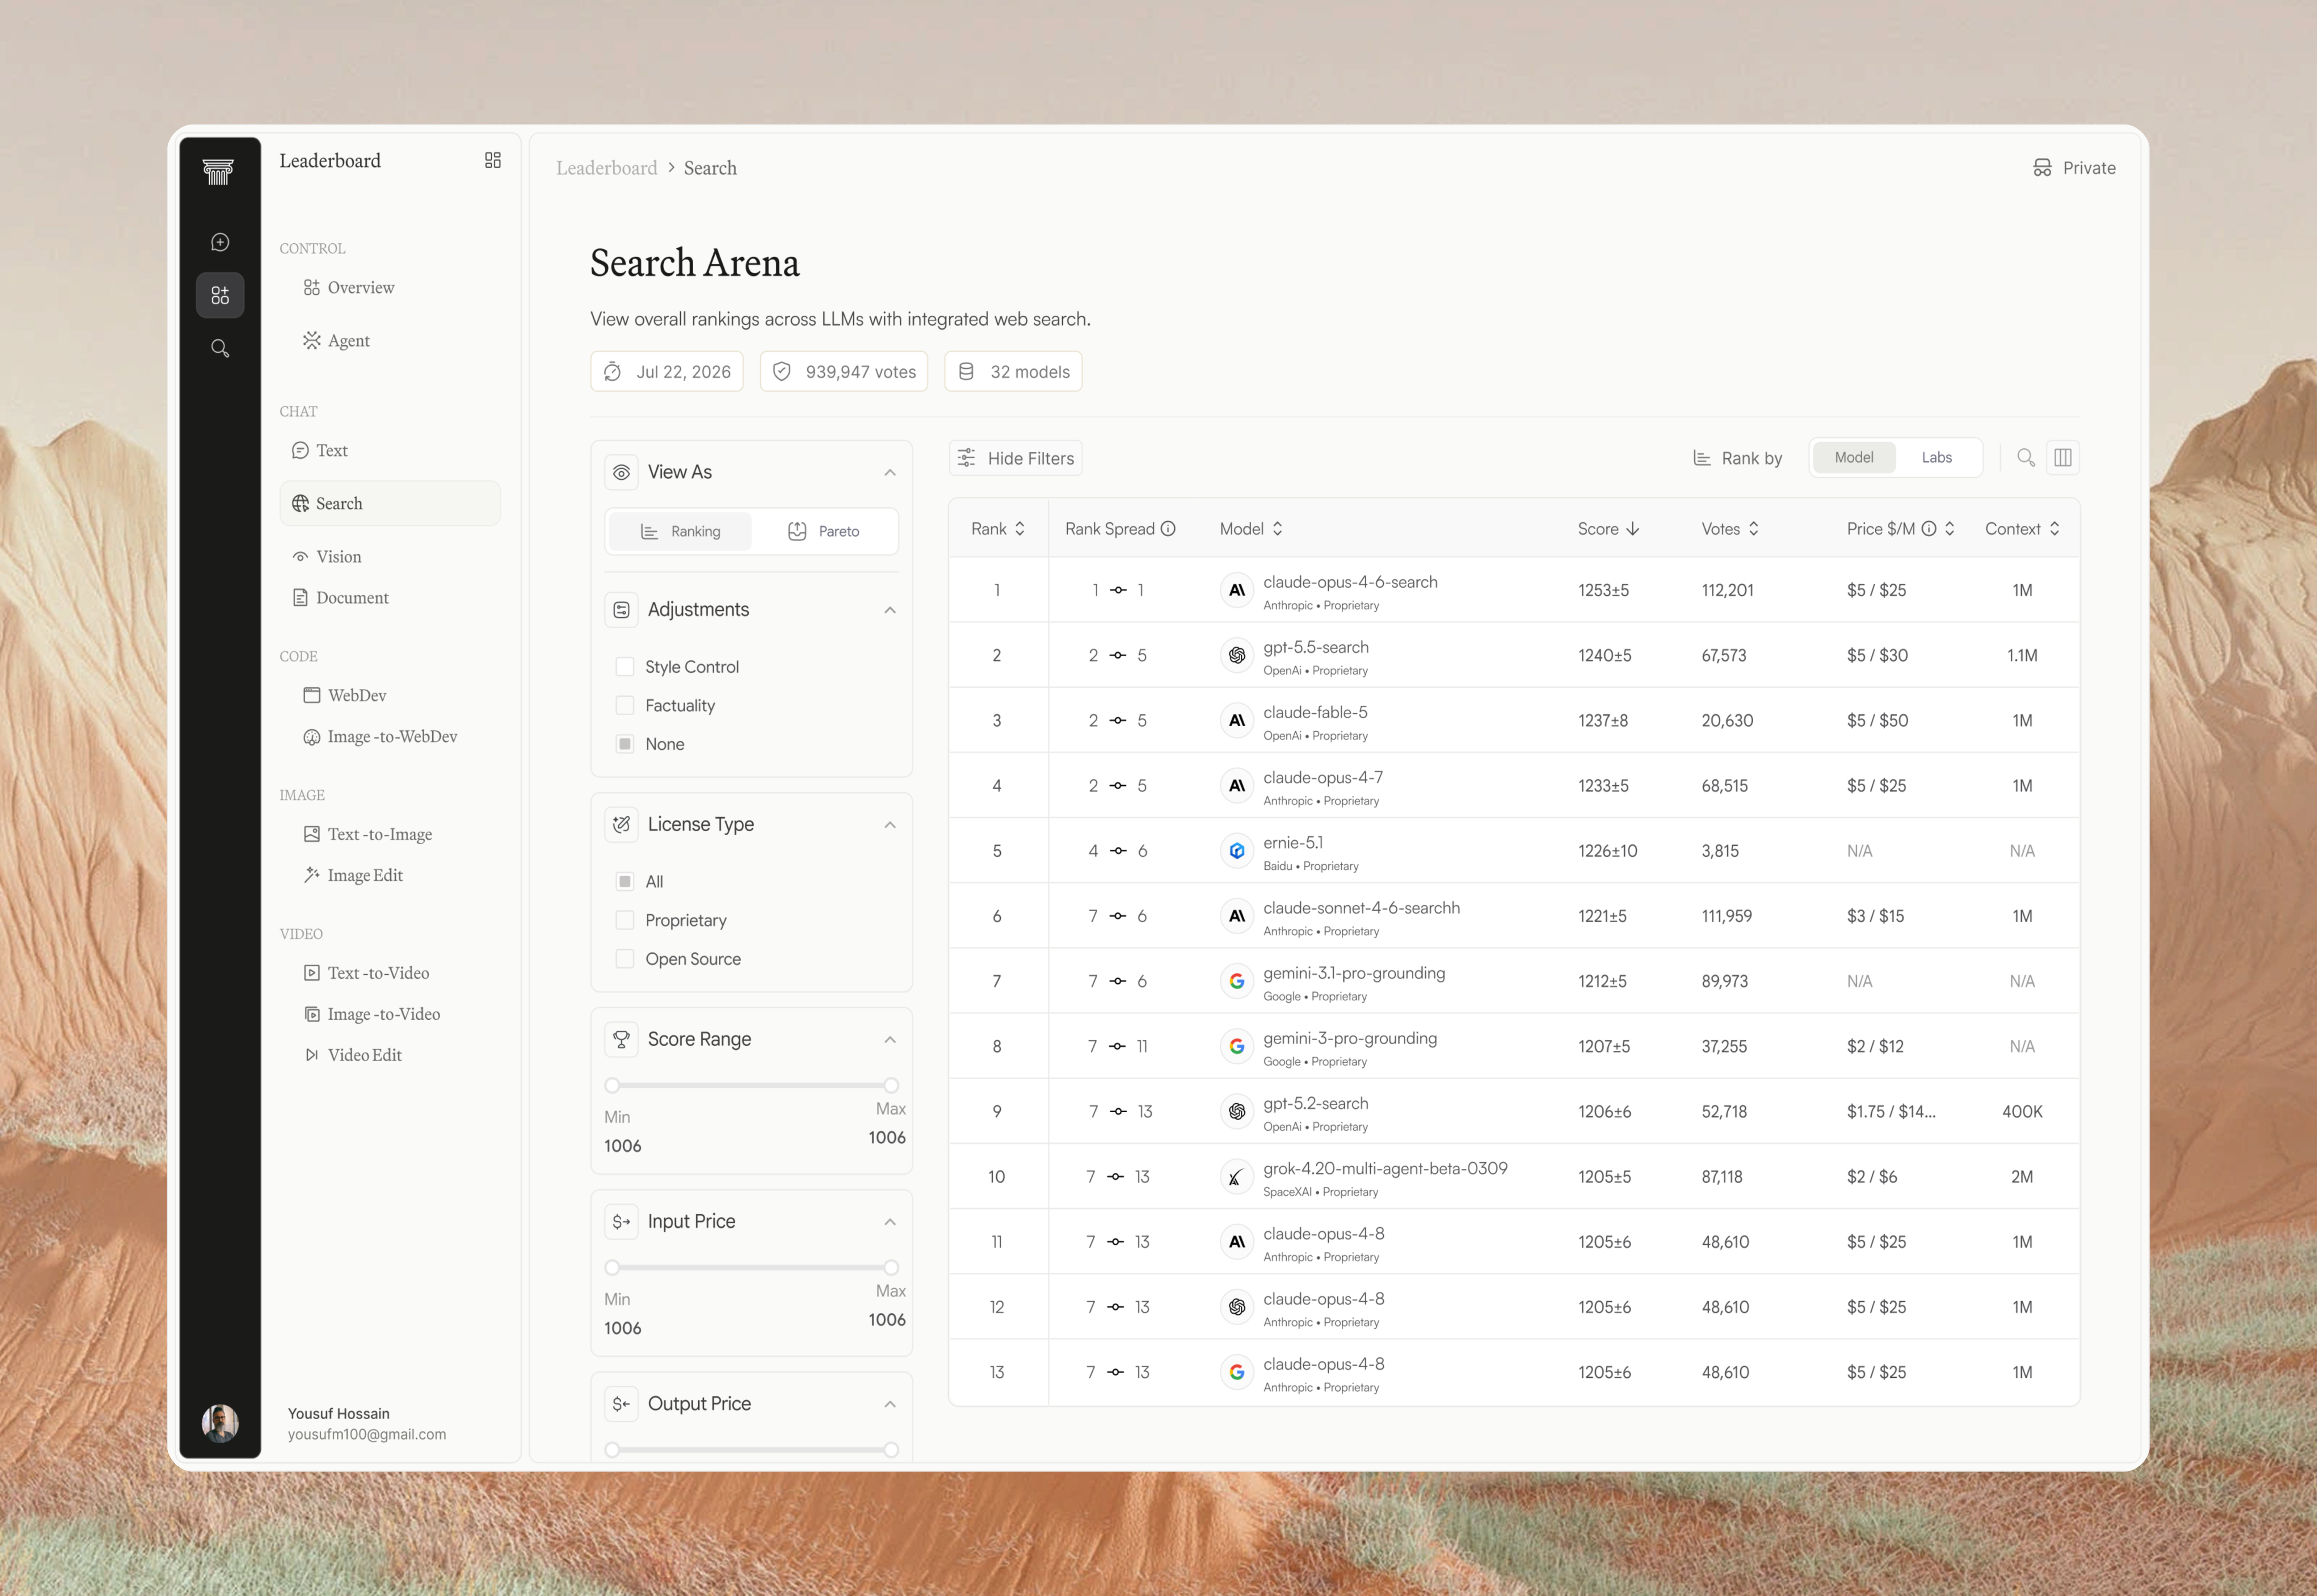Click the OpenAI logo for gpt-5.5-search

[1237, 655]
